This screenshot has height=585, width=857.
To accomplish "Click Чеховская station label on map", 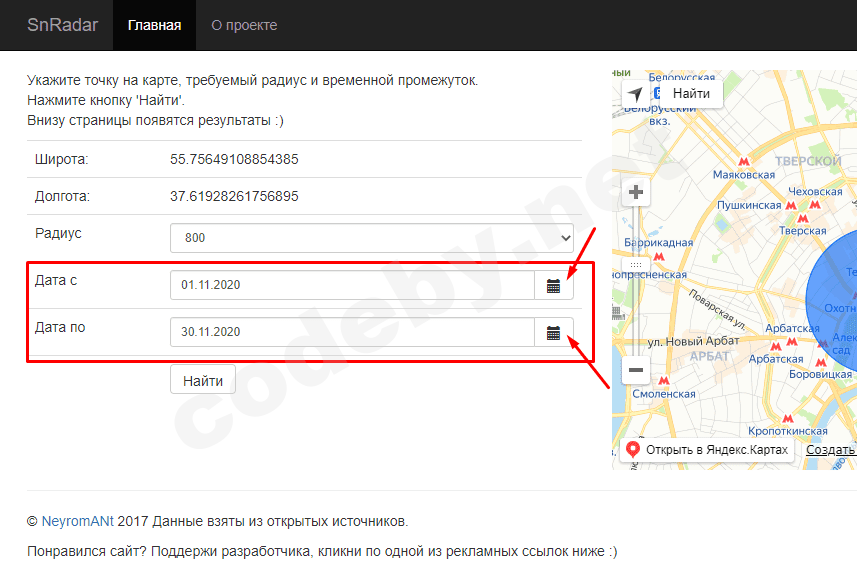I will 815,192.
